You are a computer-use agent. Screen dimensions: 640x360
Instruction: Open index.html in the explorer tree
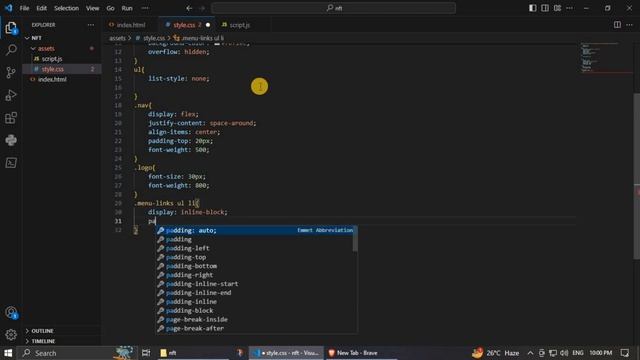(61, 79)
